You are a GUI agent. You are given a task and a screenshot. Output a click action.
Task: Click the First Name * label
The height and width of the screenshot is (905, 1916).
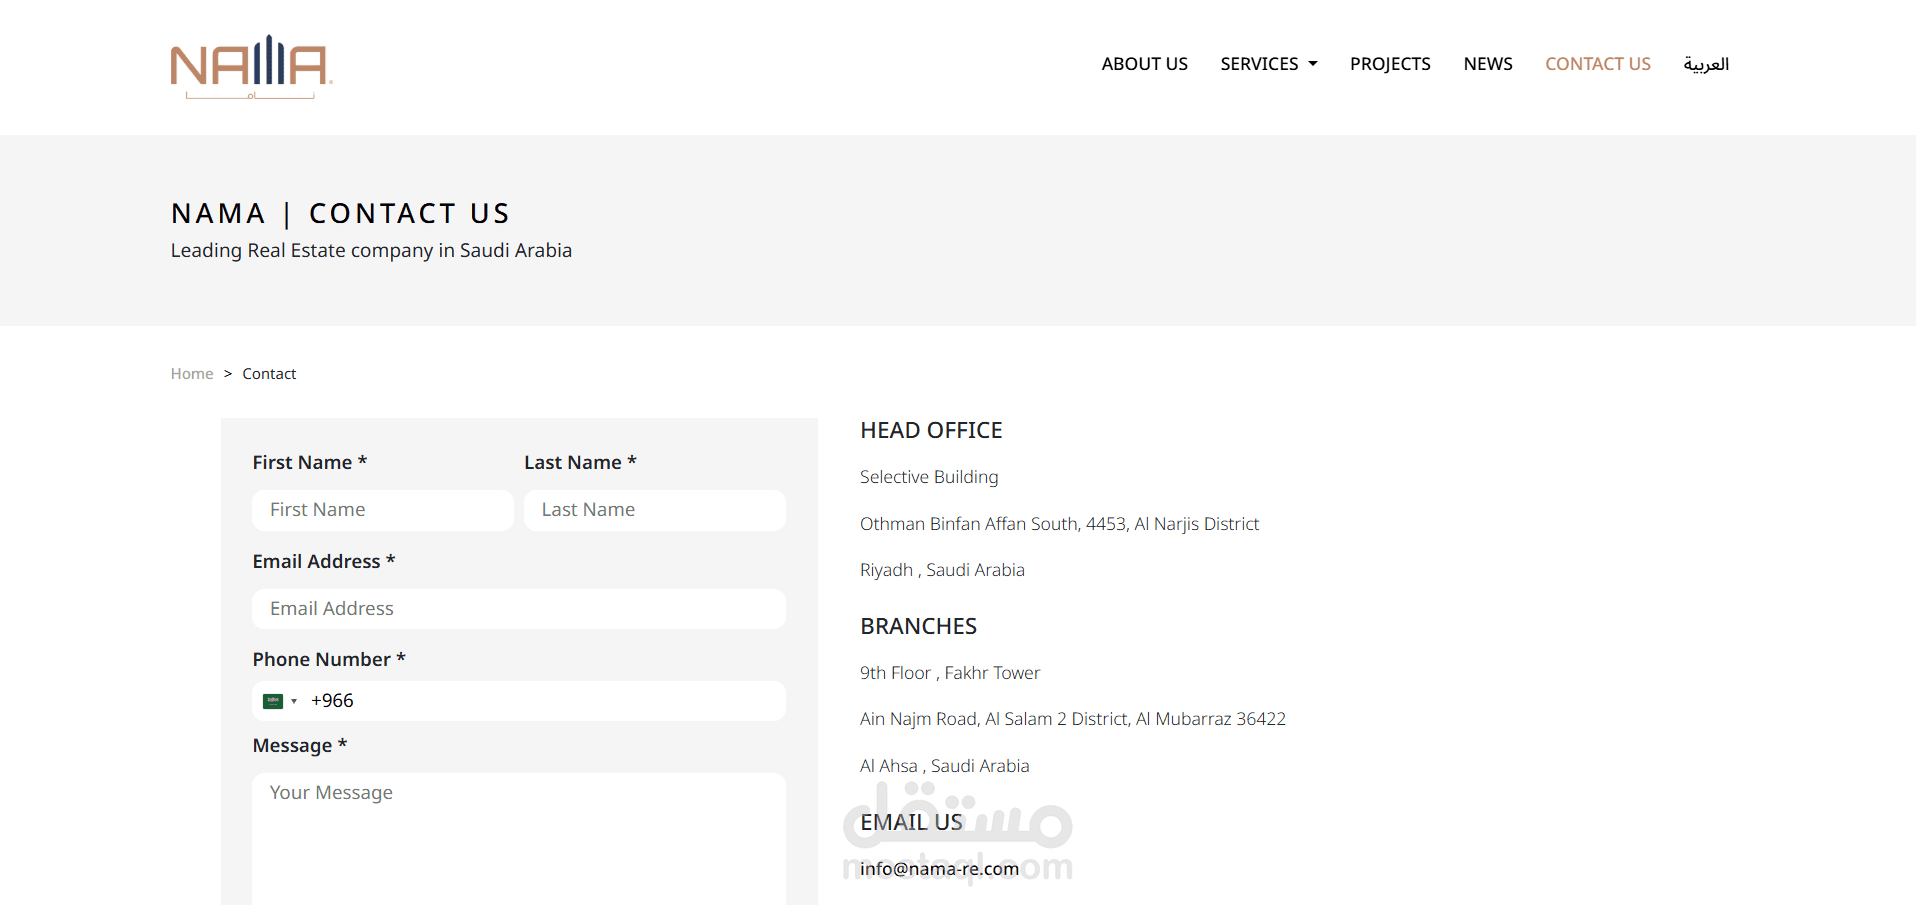[x=310, y=462]
